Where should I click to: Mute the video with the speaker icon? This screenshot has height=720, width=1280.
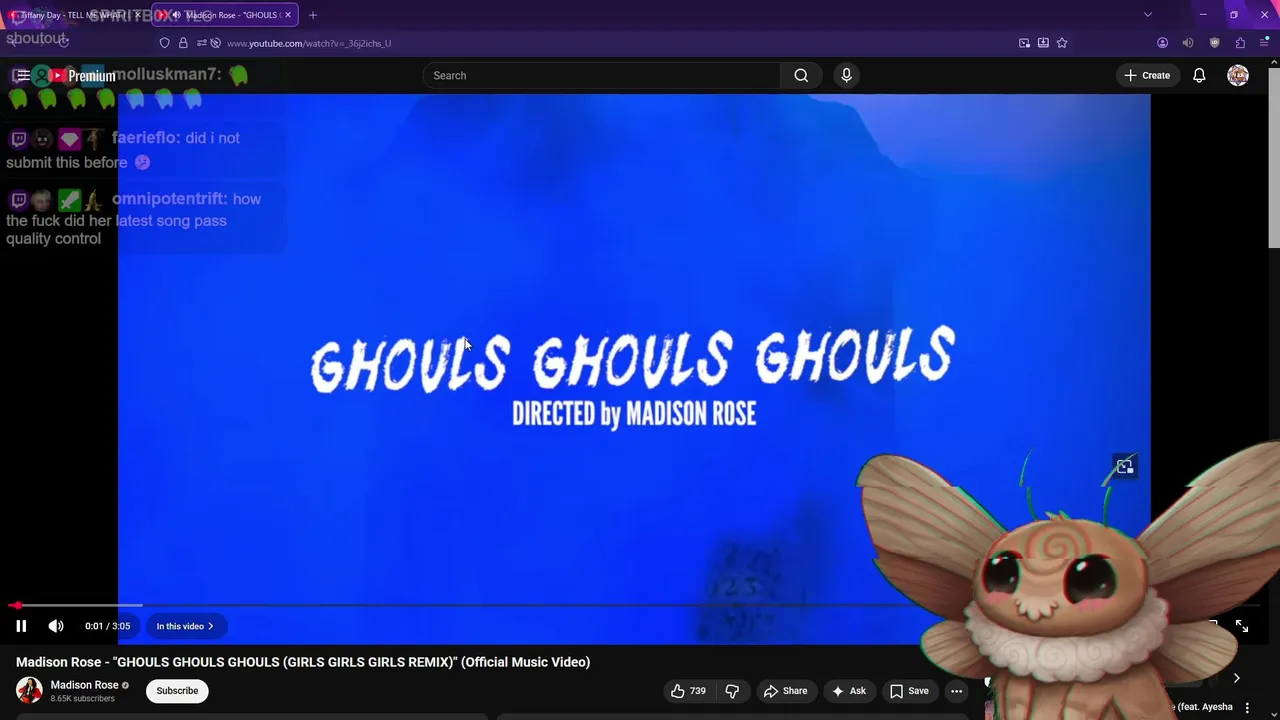(56, 626)
